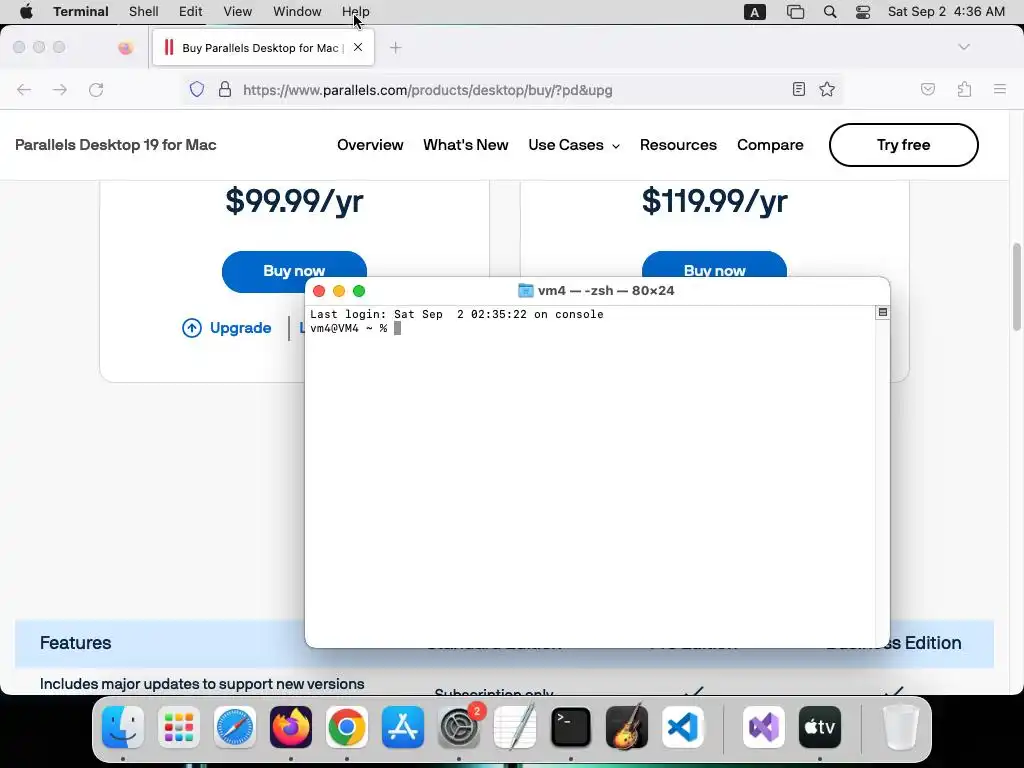Open Firefox from the Dock
Image resolution: width=1024 pixels, height=768 pixels.
(291, 727)
